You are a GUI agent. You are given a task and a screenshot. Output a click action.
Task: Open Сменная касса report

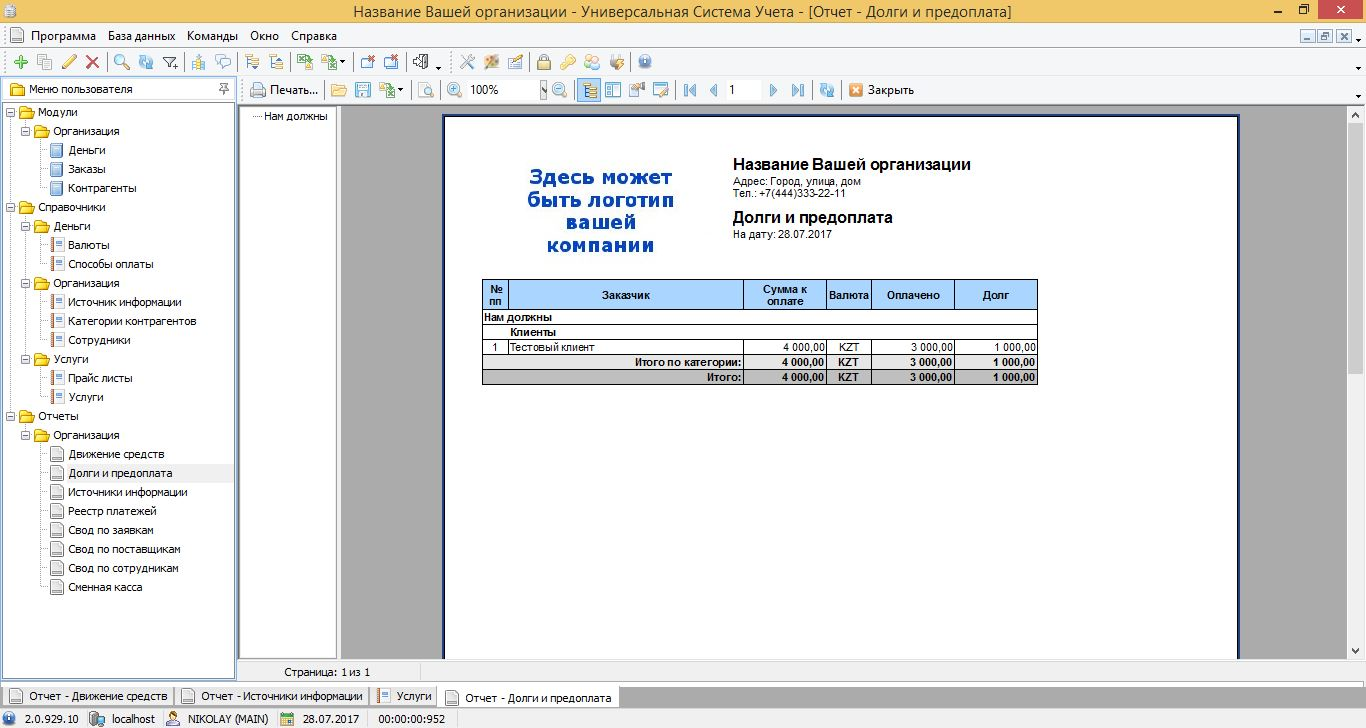105,587
